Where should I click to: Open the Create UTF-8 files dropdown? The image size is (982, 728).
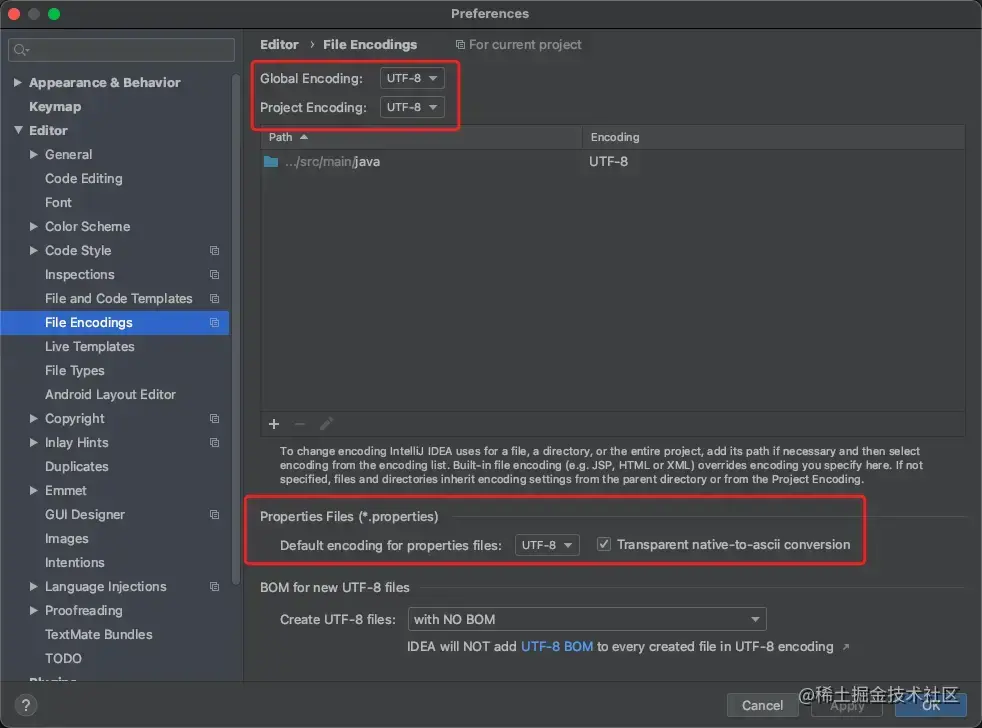click(587, 619)
